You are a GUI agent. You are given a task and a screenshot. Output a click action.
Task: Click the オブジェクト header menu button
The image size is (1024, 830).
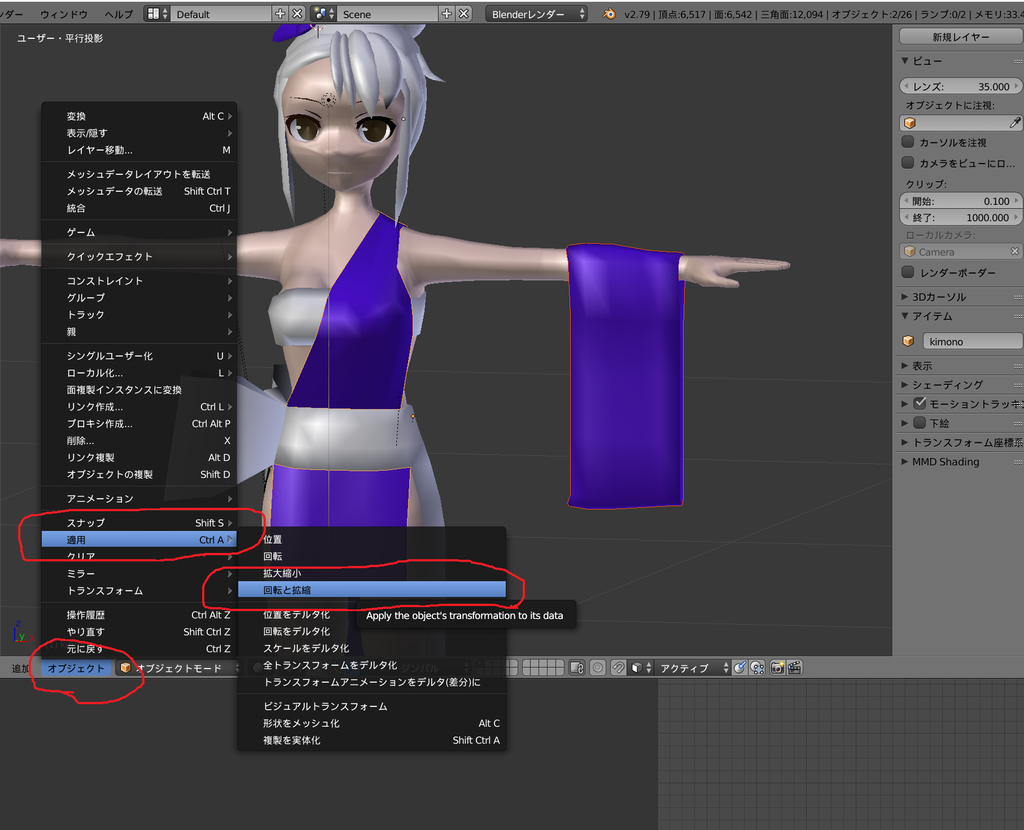click(x=76, y=667)
